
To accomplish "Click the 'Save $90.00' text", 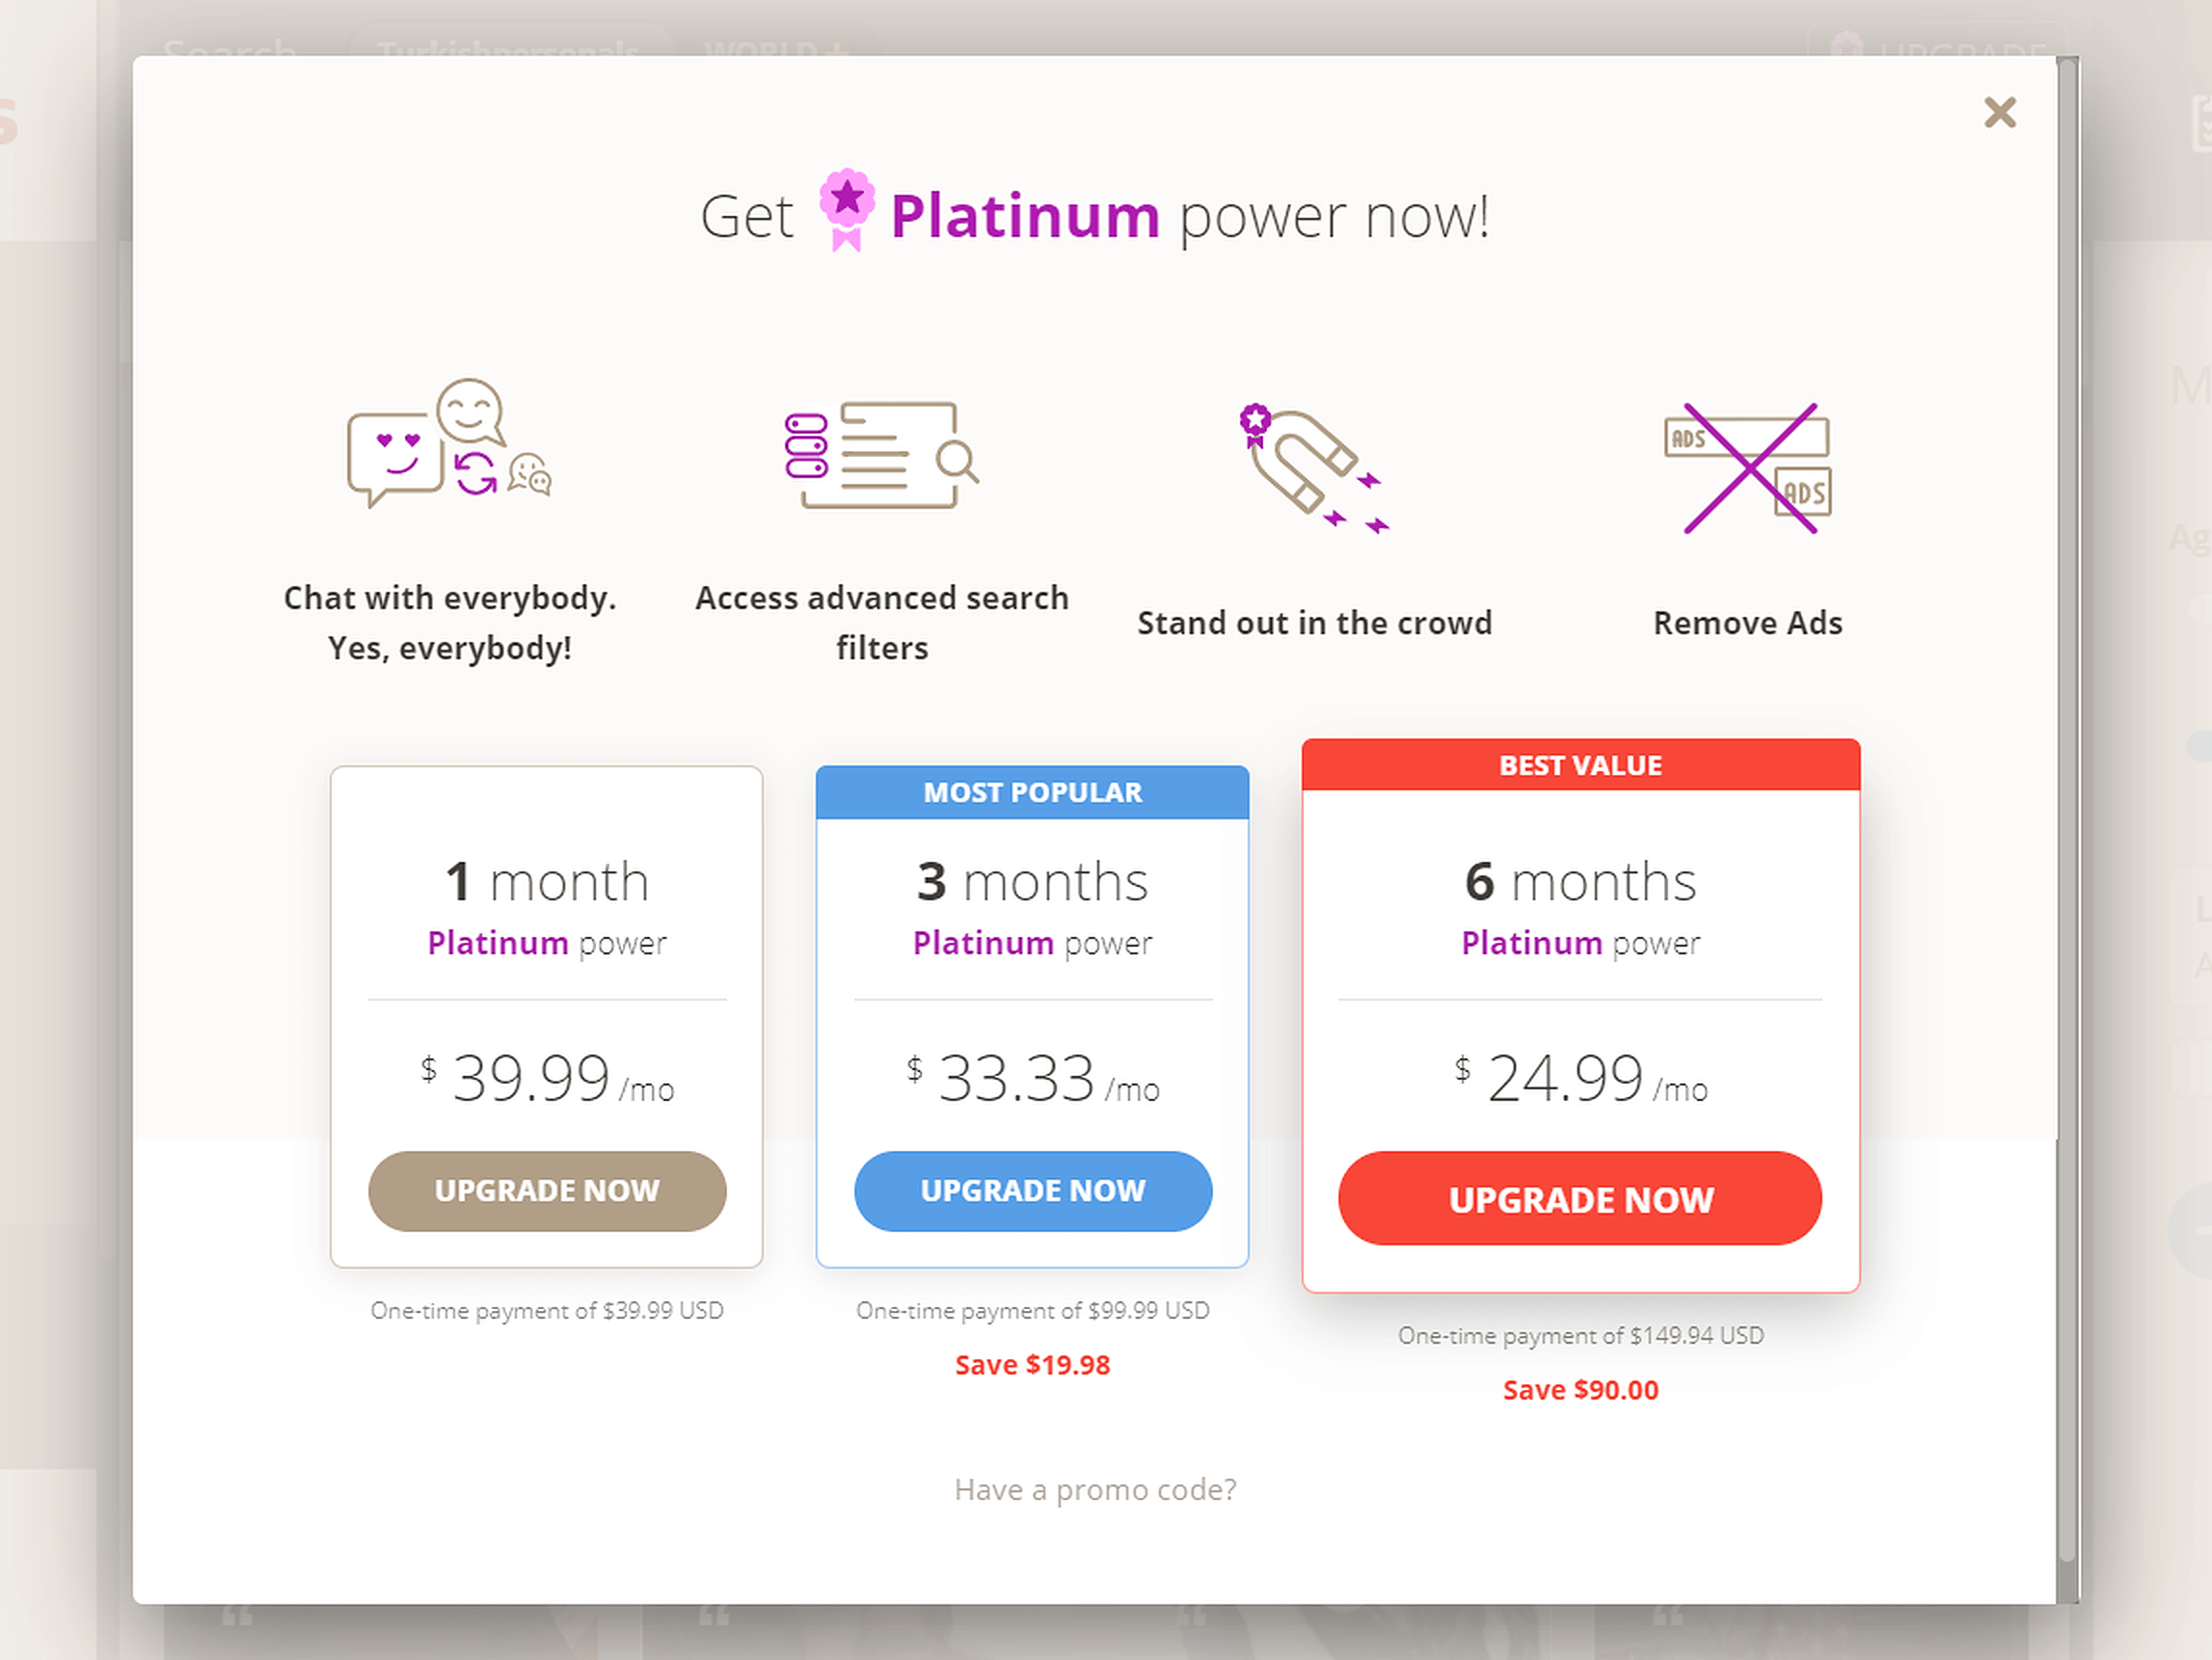I will coord(1580,1390).
